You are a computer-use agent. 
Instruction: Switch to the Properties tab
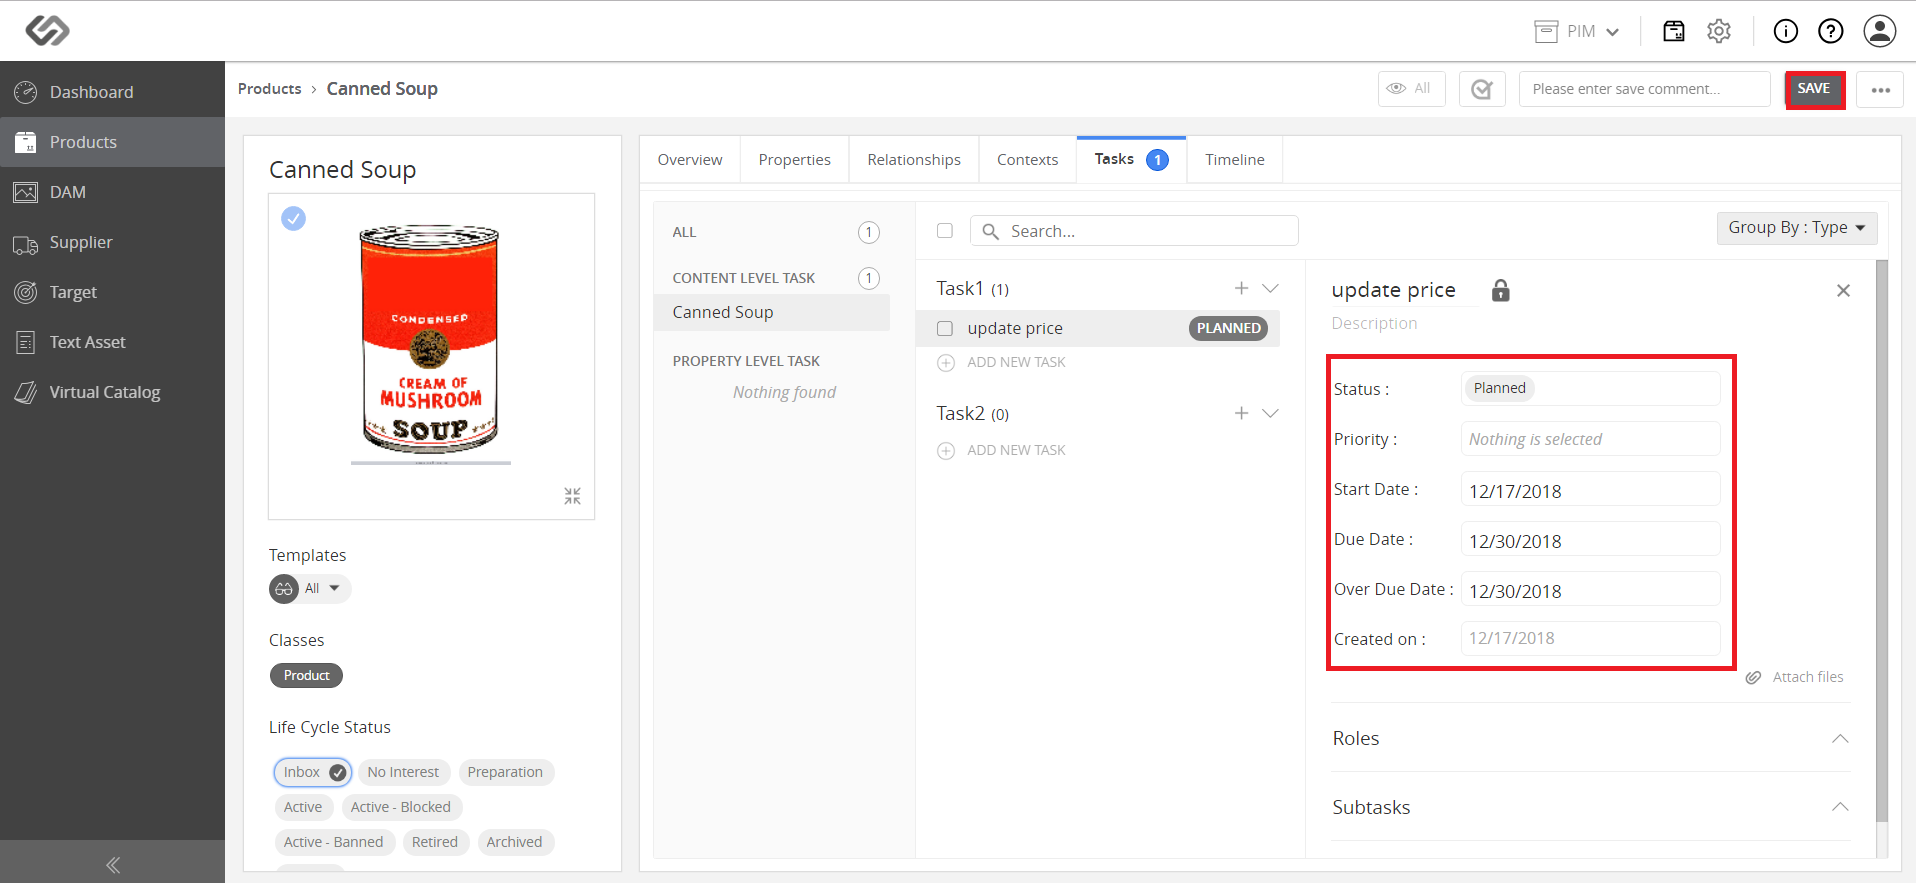point(794,160)
